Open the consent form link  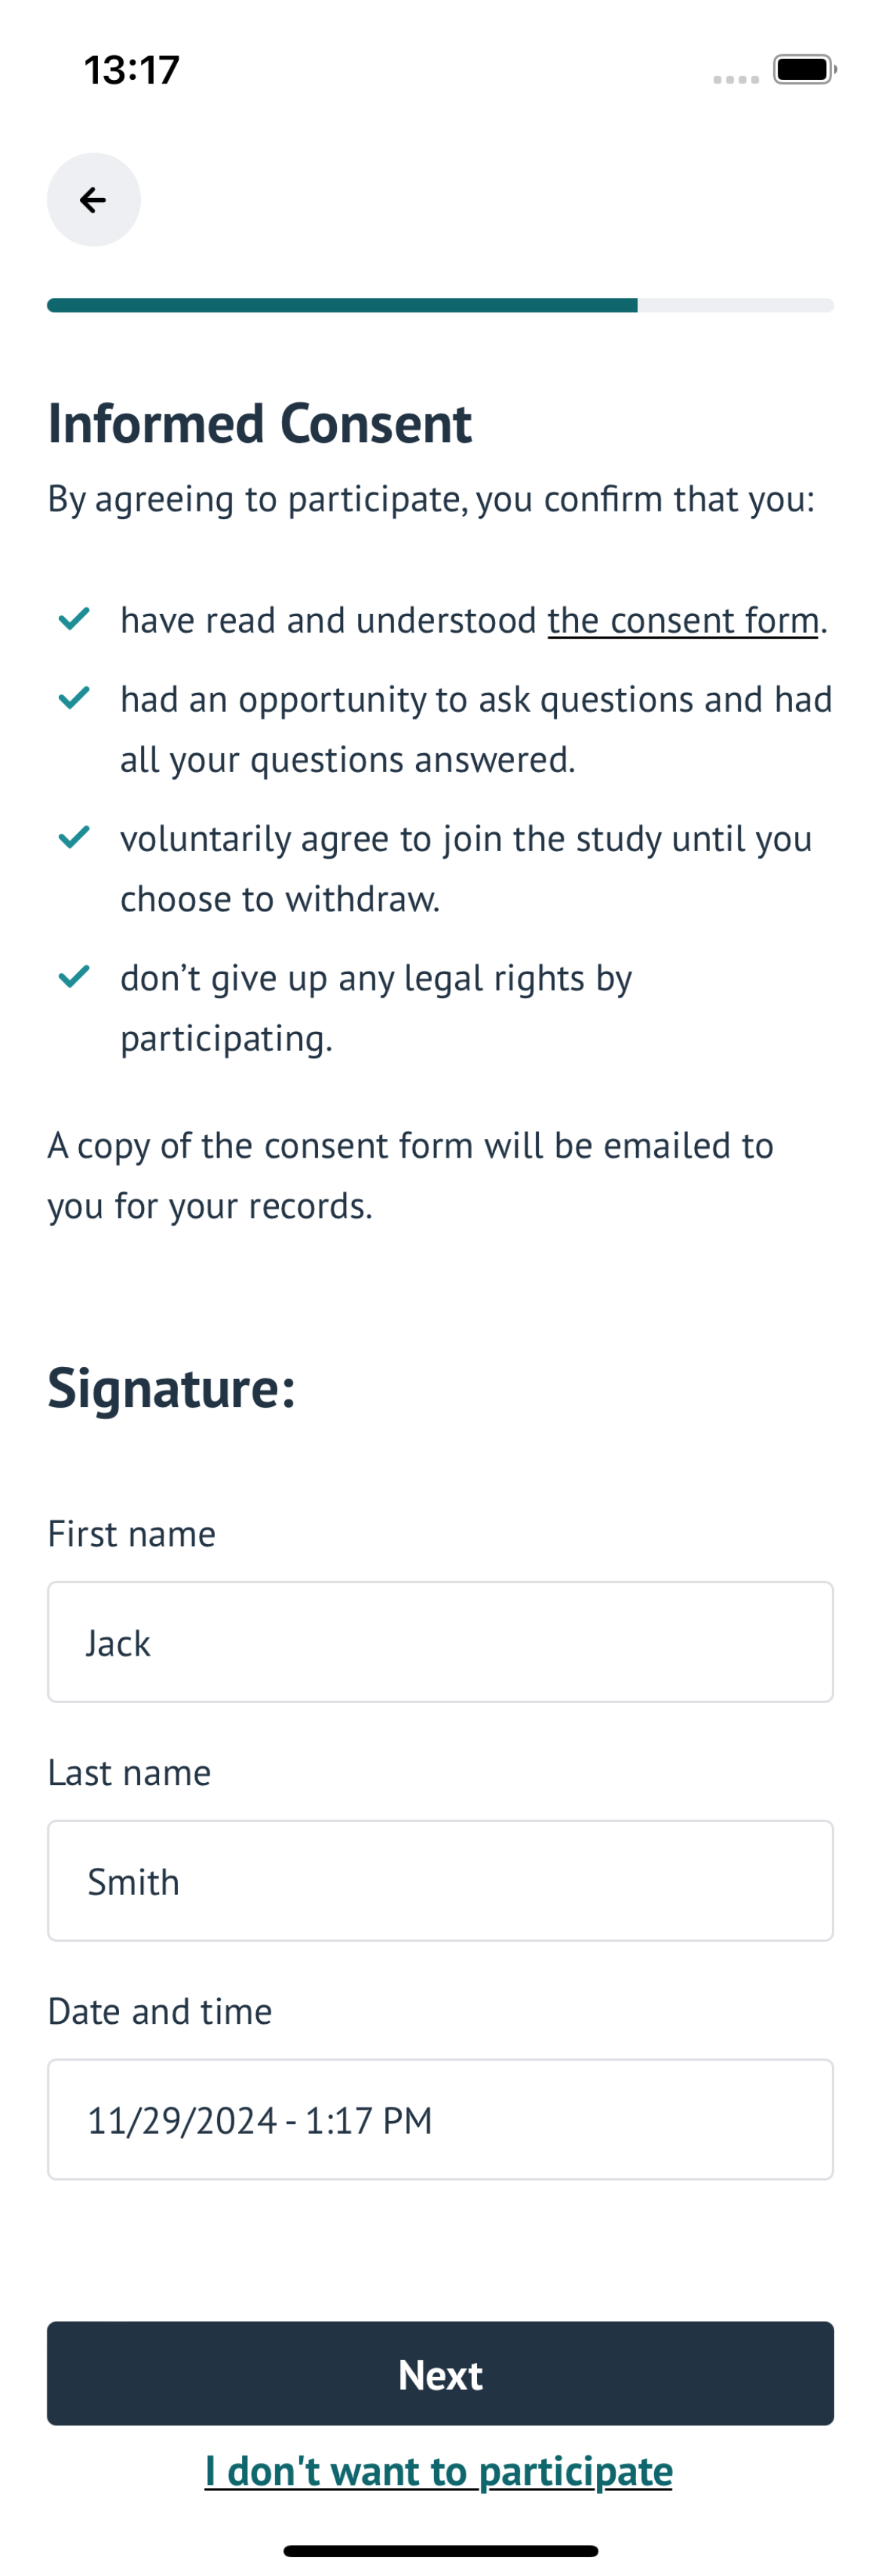click(683, 621)
